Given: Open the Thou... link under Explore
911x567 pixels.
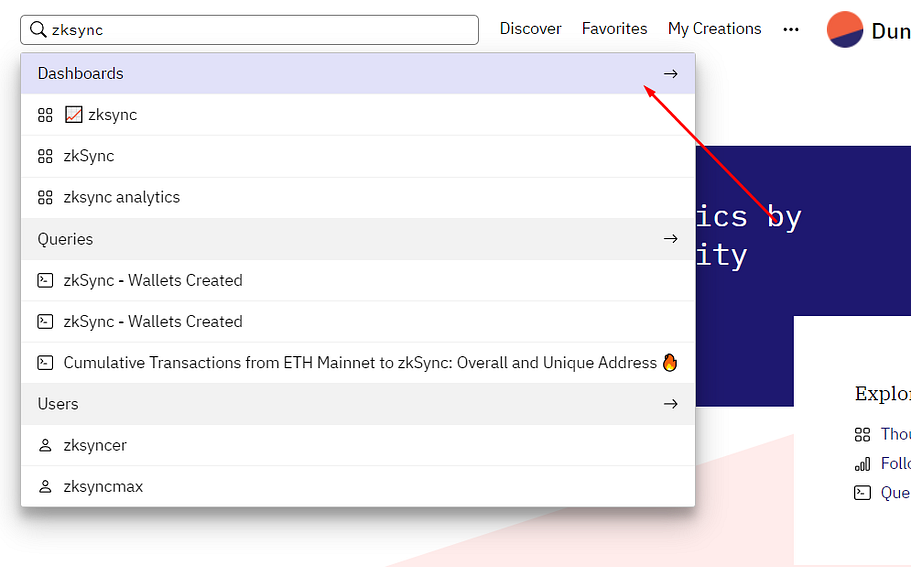Looking at the screenshot, I should coord(895,434).
